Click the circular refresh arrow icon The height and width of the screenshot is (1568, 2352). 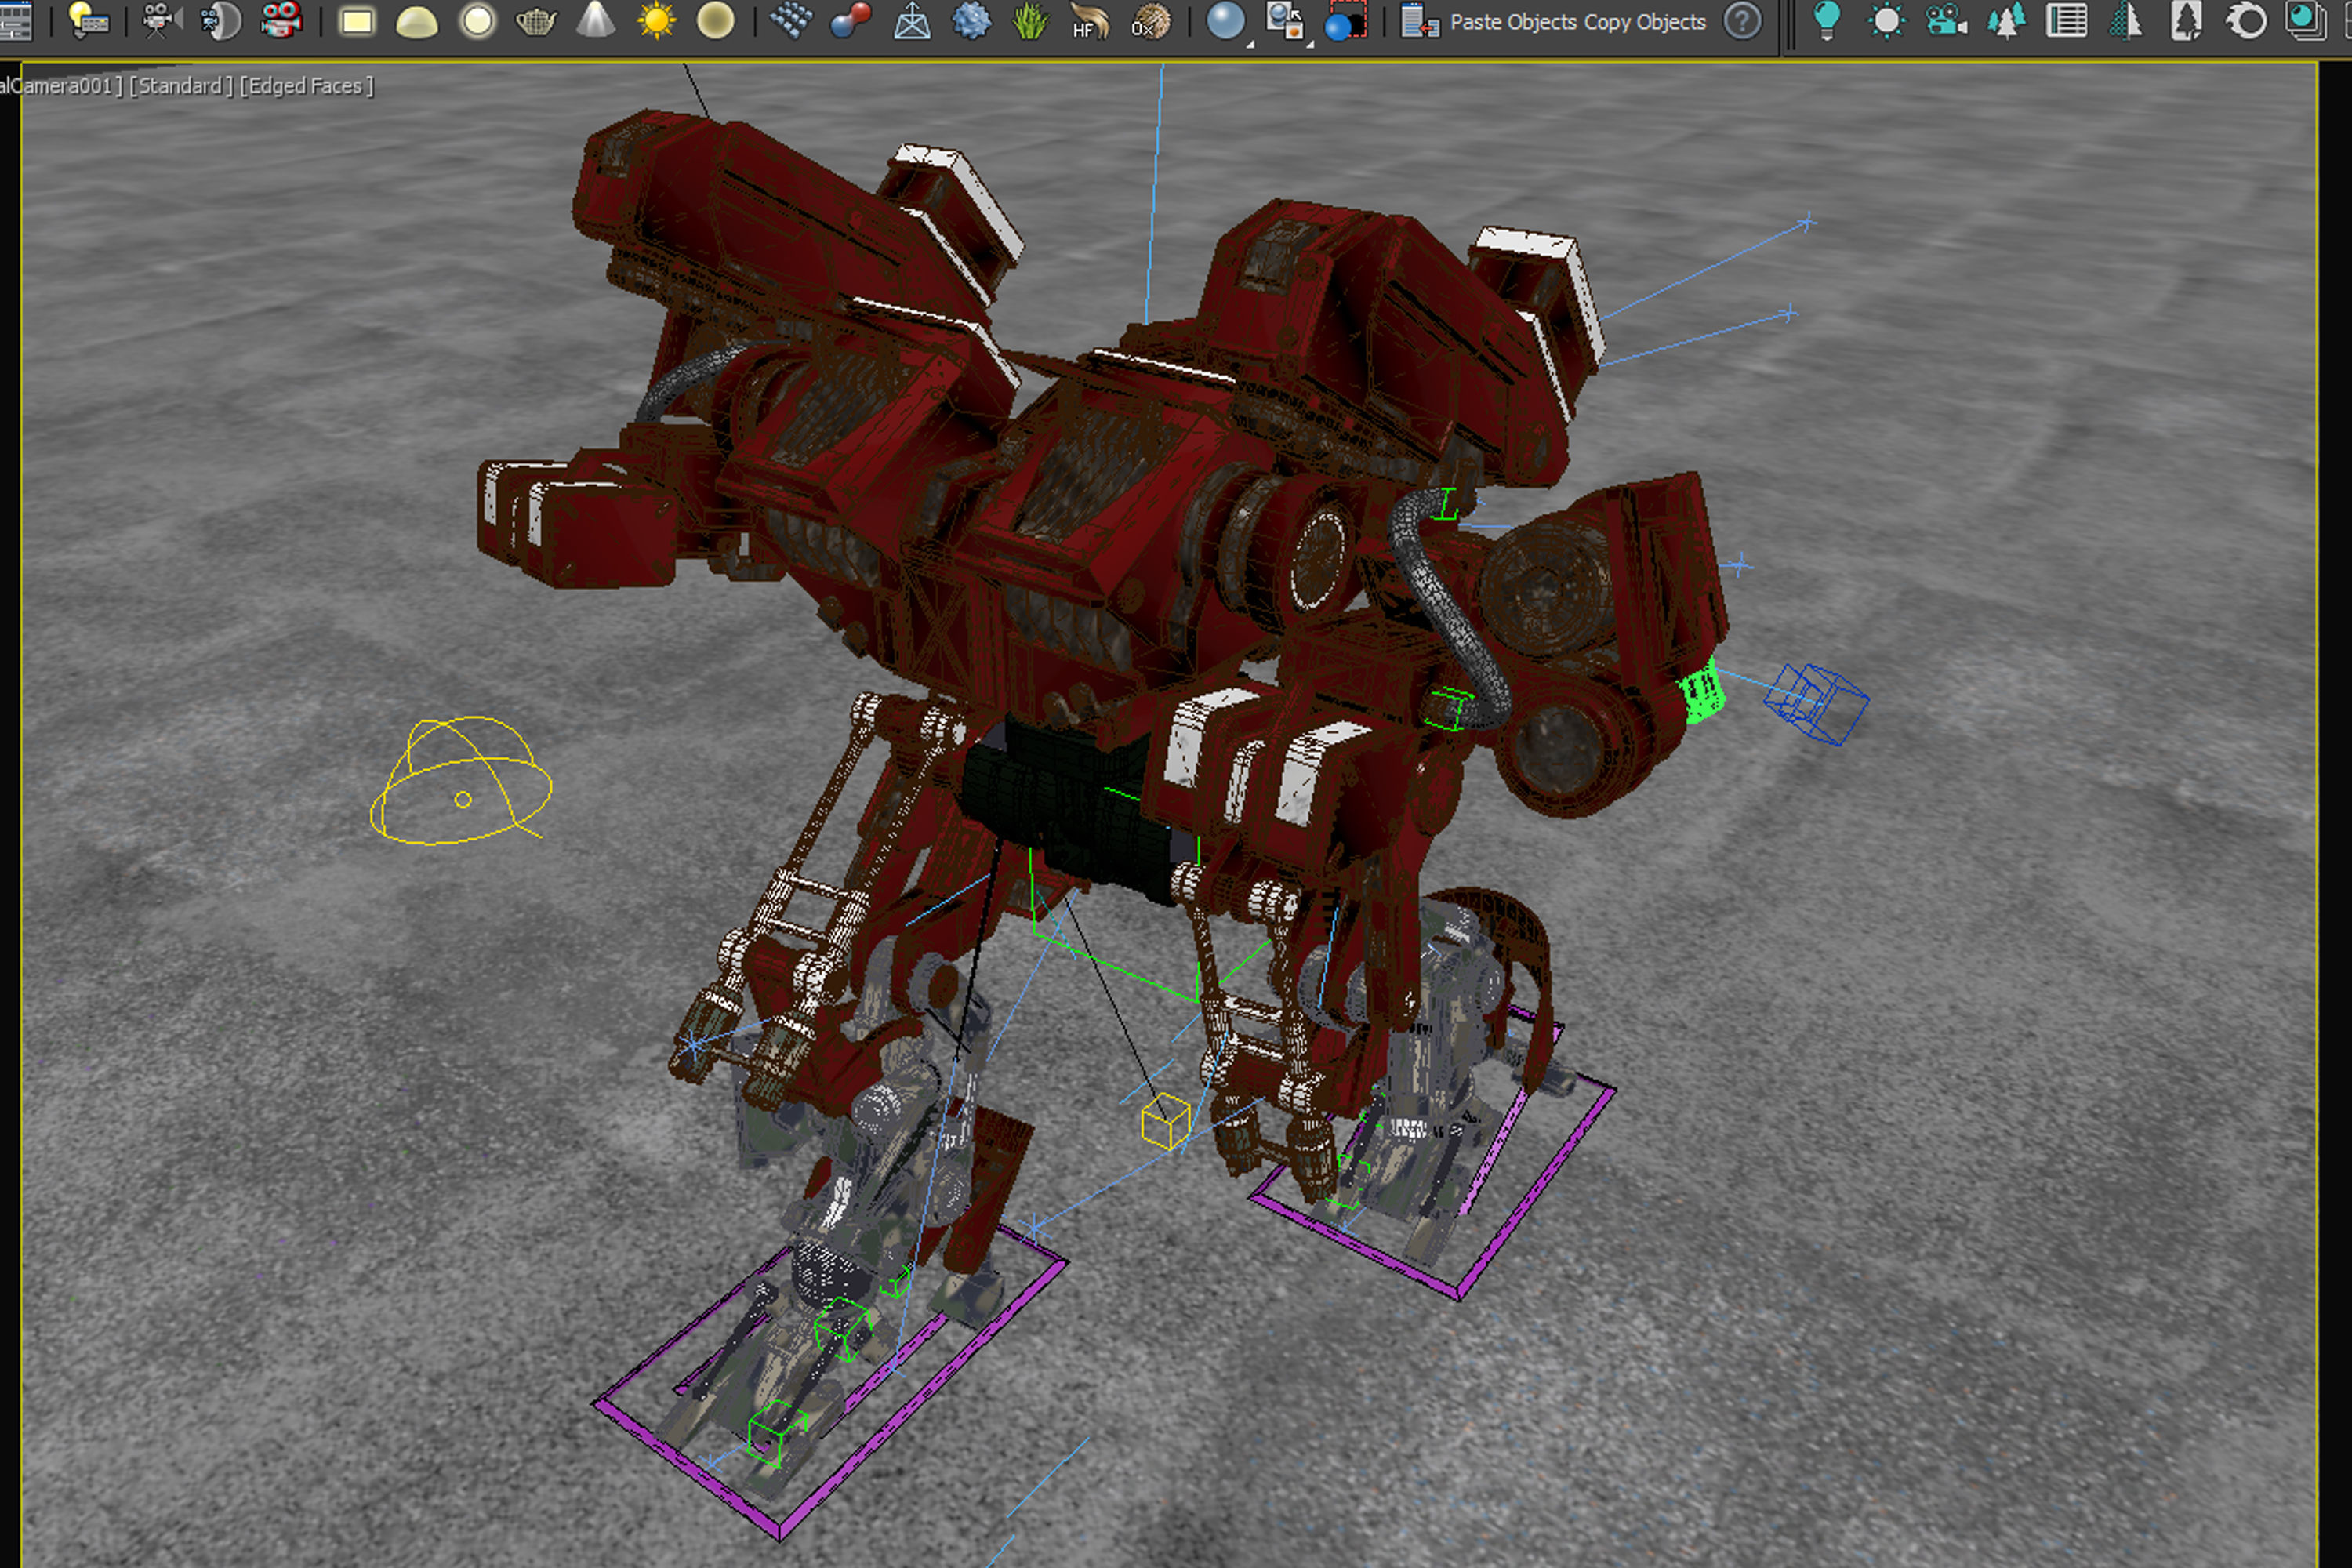pos(2246,21)
